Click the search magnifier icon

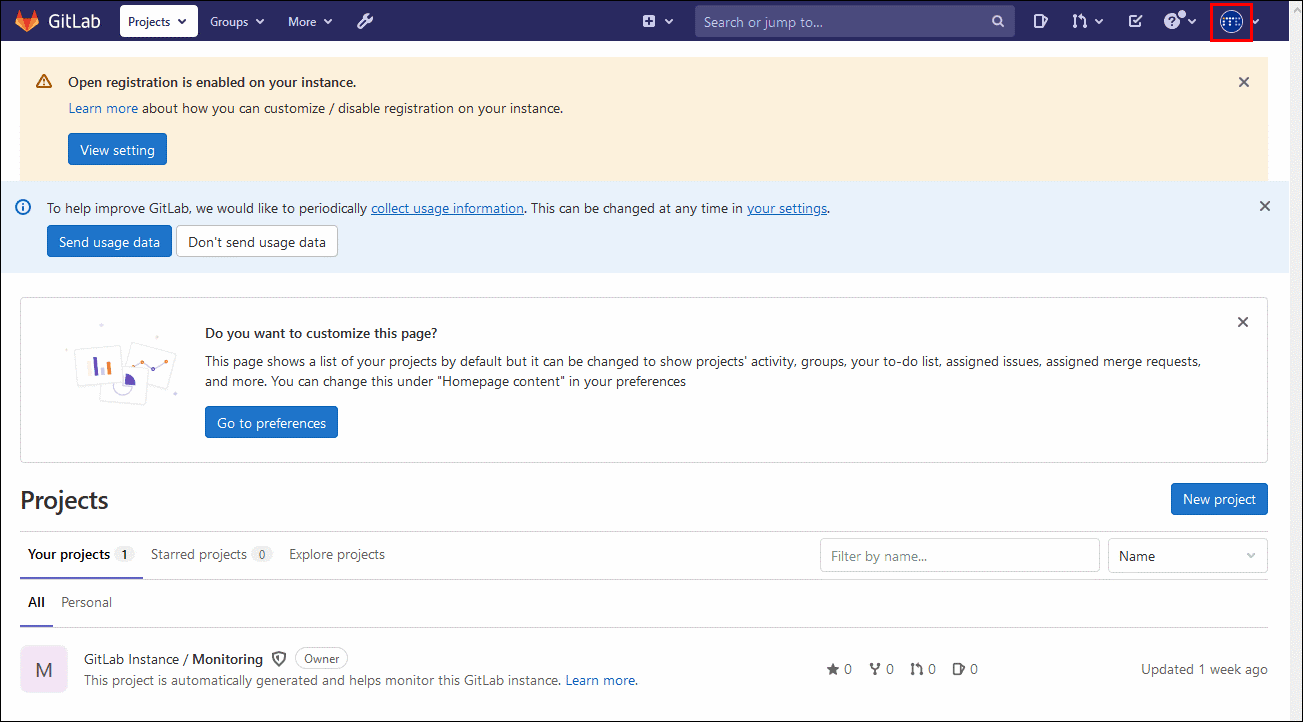(998, 21)
